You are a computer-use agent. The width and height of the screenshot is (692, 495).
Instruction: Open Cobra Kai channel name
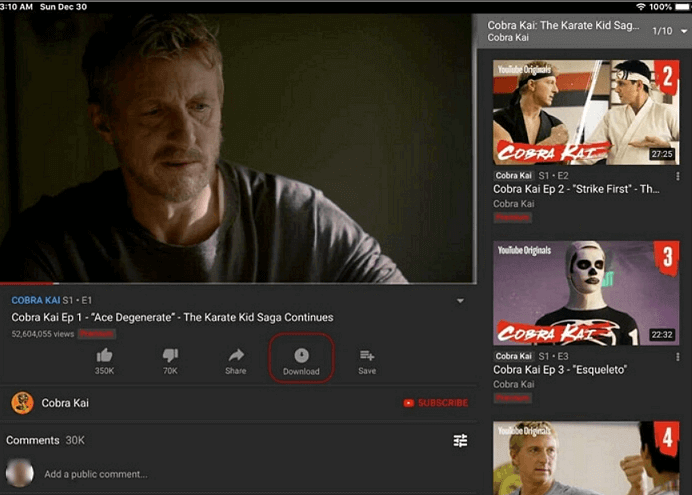(65, 403)
